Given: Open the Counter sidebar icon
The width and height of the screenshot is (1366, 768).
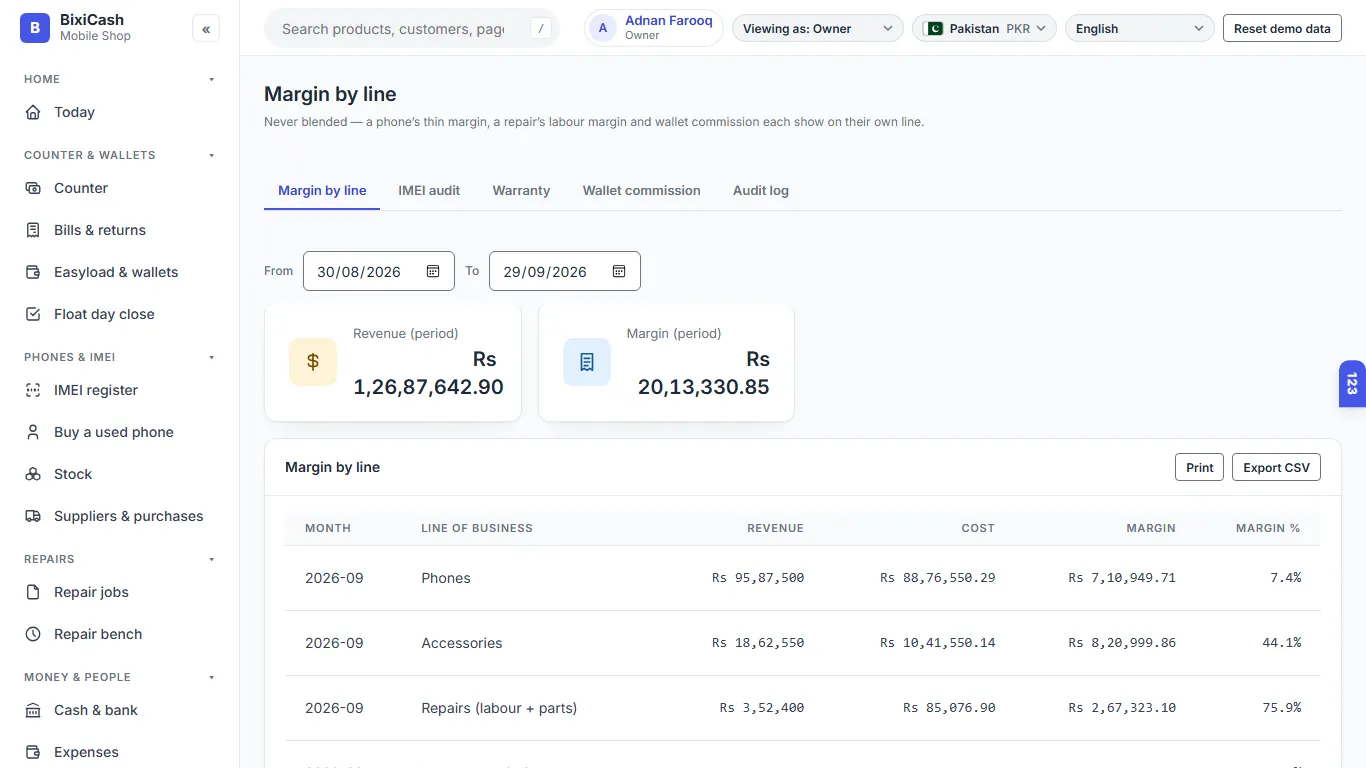Looking at the screenshot, I should 33,188.
